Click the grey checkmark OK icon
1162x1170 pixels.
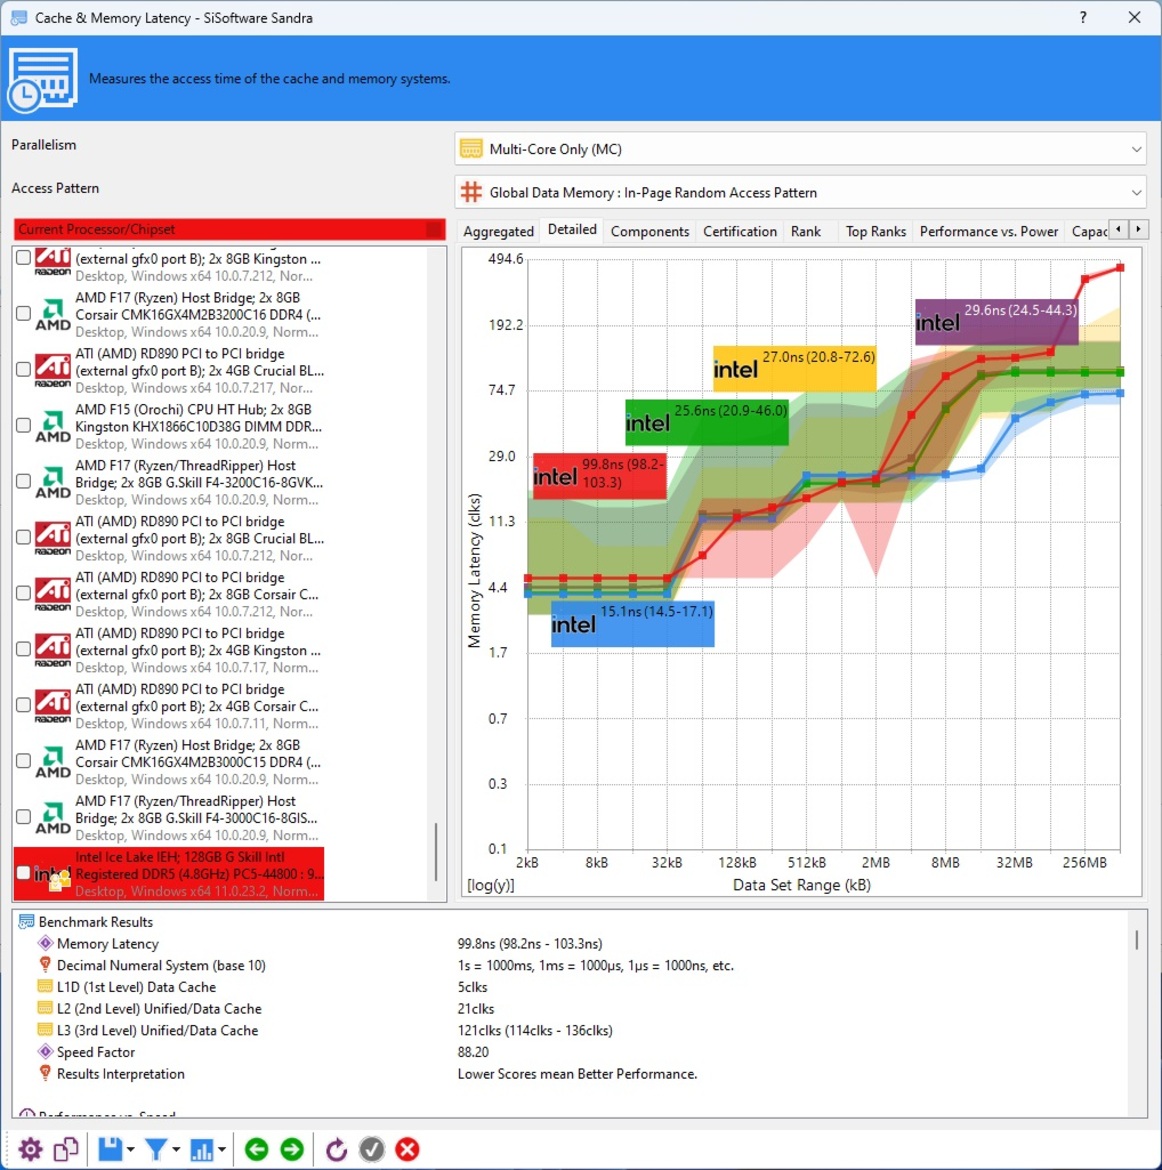click(x=372, y=1149)
